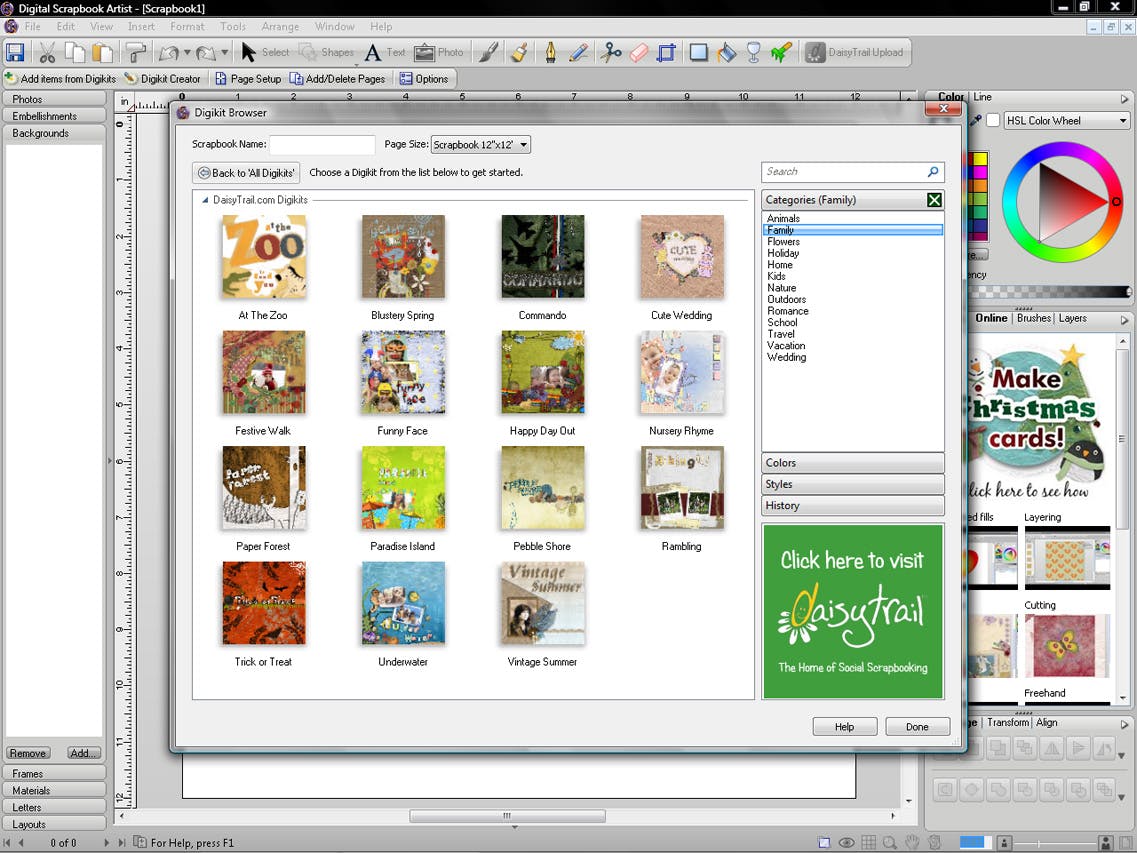Select the At The Zoo digikit thumbnail

[x=263, y=257]
